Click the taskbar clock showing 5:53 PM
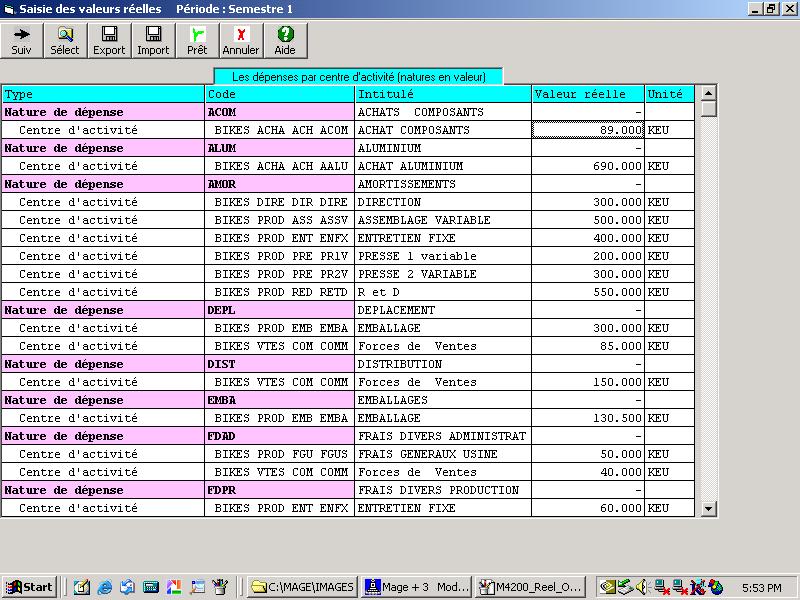Viewport: 800px width, 600px height. pyautogui.click(x=762, y=588)
